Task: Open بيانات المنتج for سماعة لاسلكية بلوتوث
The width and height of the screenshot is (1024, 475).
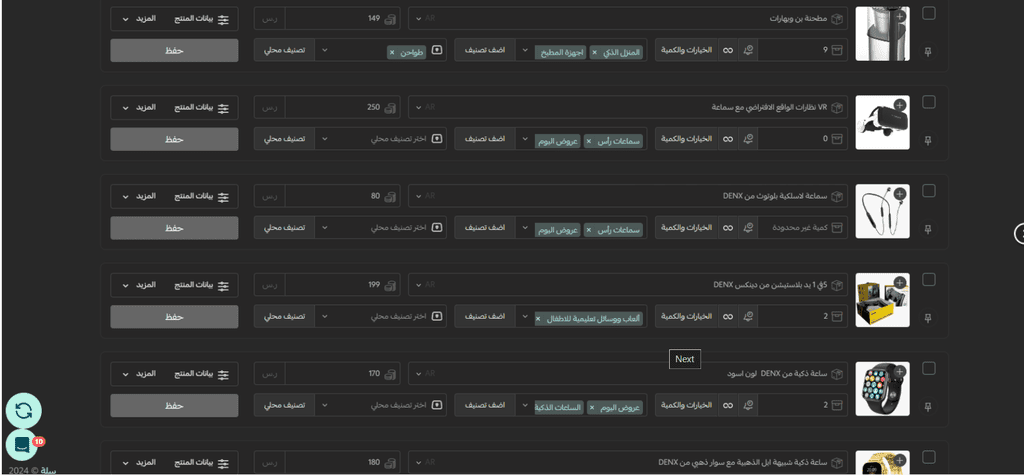Action: (202, 196)
